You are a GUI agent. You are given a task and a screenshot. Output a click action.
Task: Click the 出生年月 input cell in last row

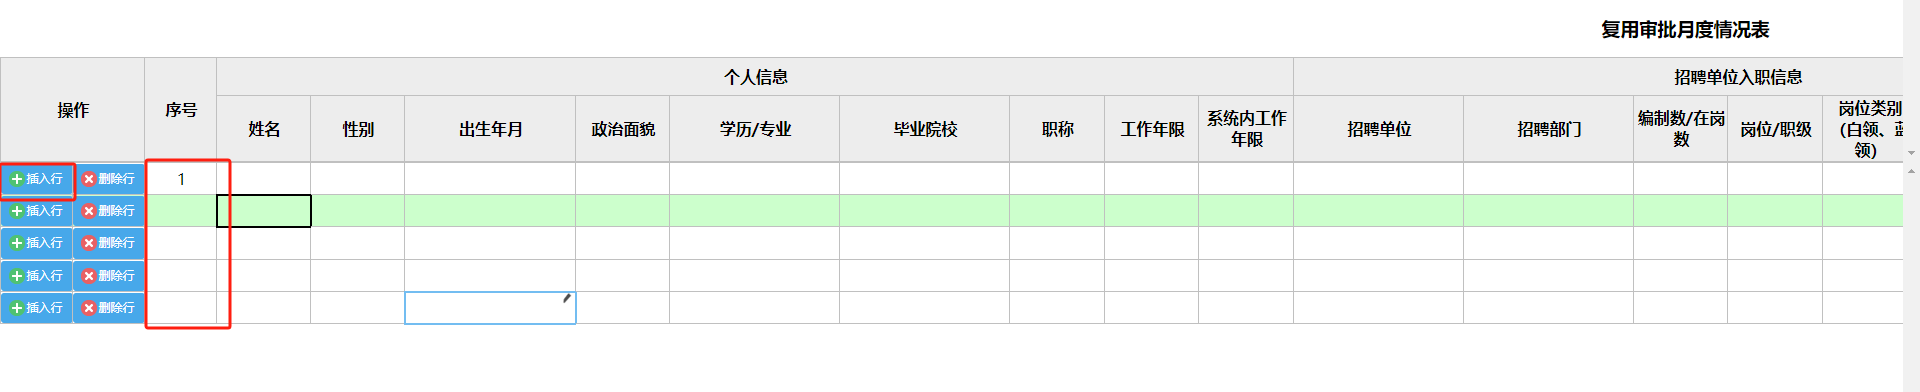490,308
